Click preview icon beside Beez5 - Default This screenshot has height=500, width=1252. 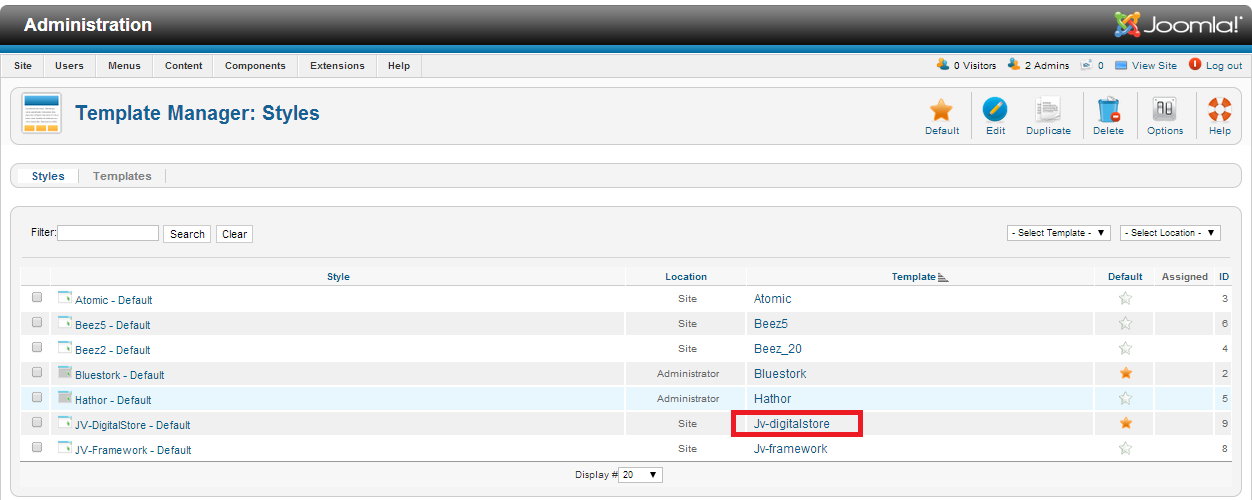(x=65, y=322)
